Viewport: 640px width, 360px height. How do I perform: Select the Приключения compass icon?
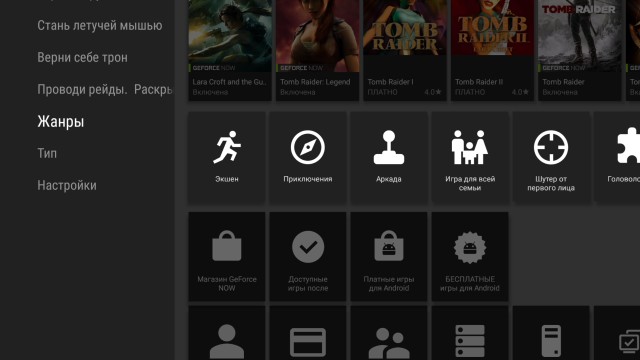coord(308,147)
